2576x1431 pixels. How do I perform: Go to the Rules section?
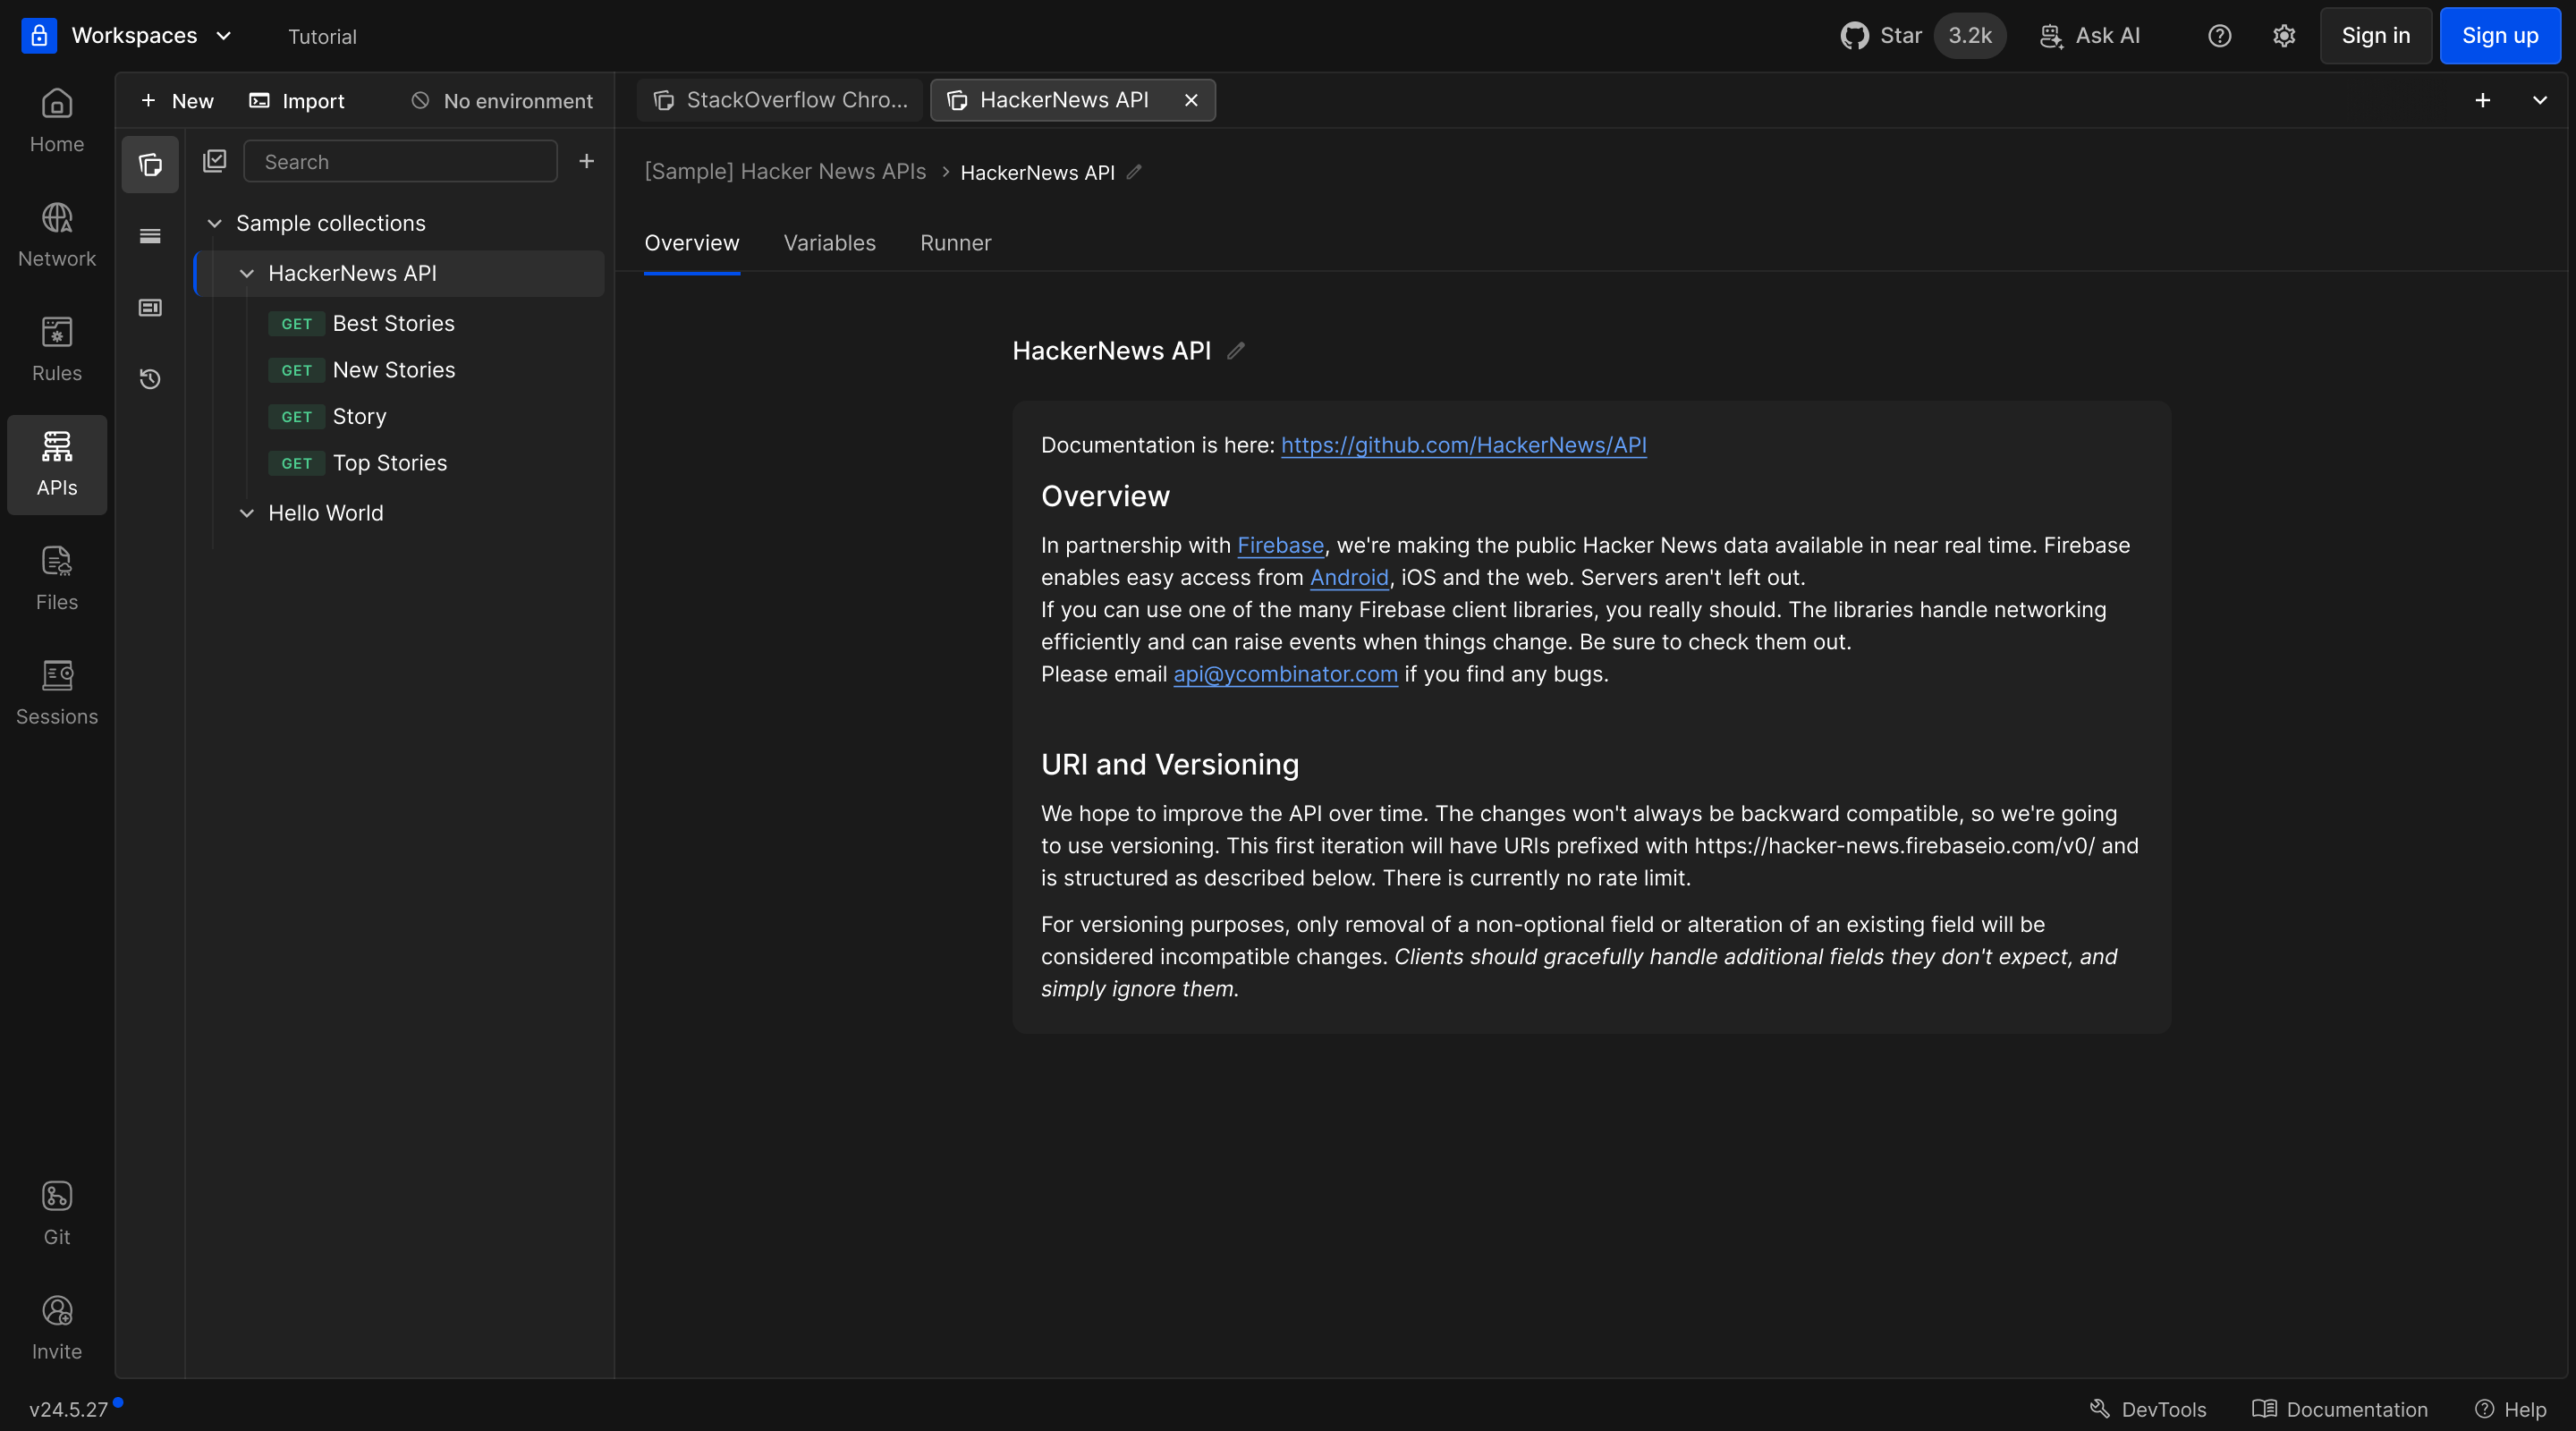[57, 350]
